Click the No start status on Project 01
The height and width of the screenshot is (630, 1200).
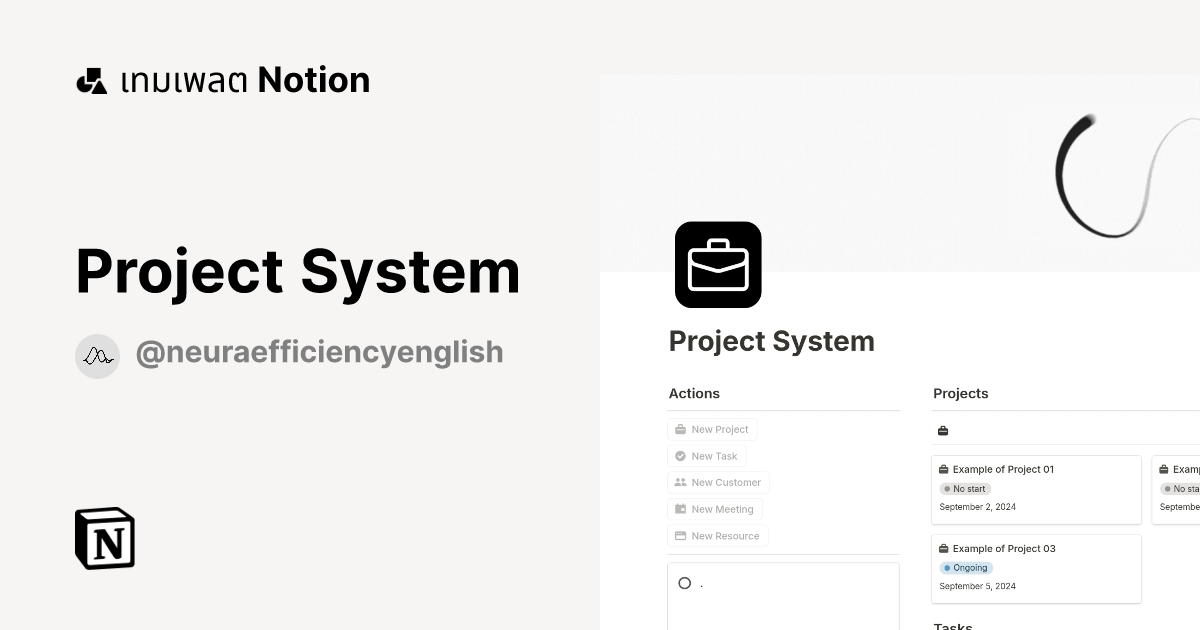click(x=965, y=489)
